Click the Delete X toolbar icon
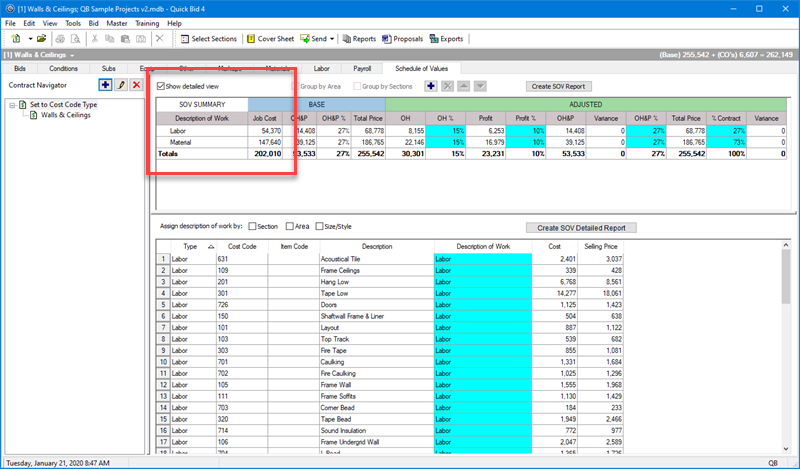The width and height of the screenshot is (800, 470). pos(160,39)
